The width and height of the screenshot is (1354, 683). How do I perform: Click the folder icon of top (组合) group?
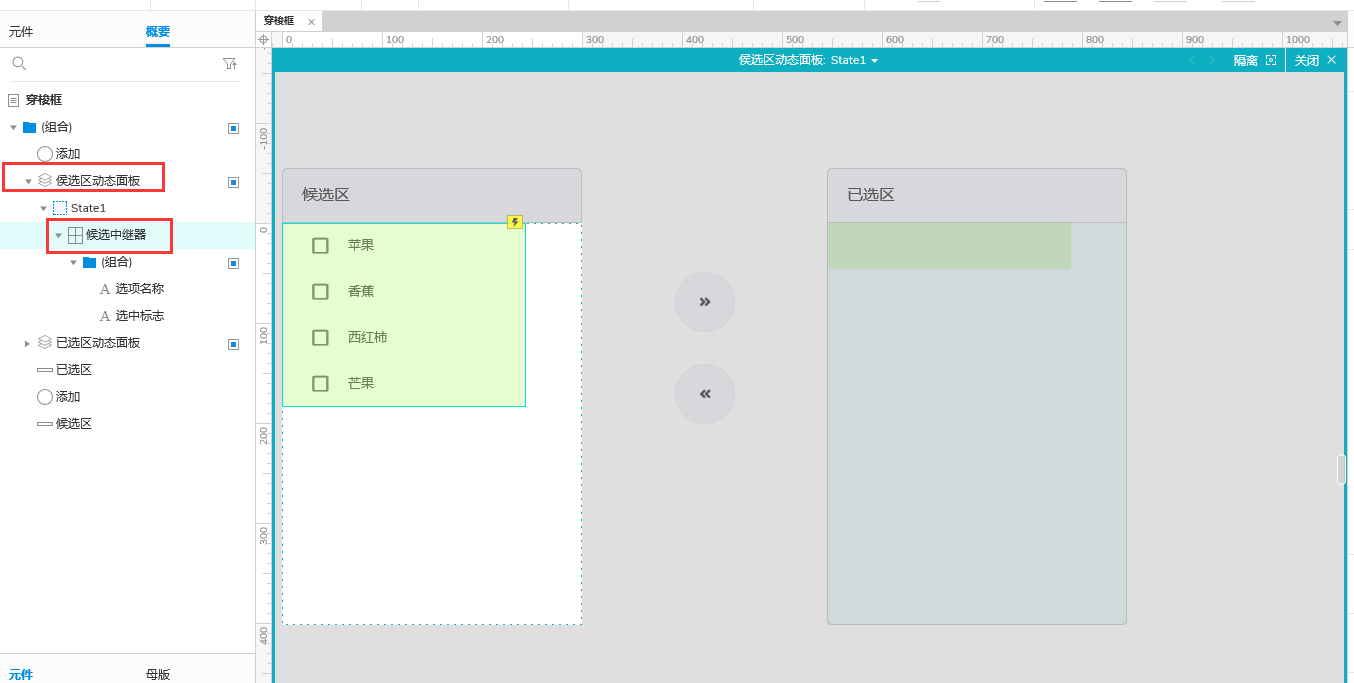29,127
